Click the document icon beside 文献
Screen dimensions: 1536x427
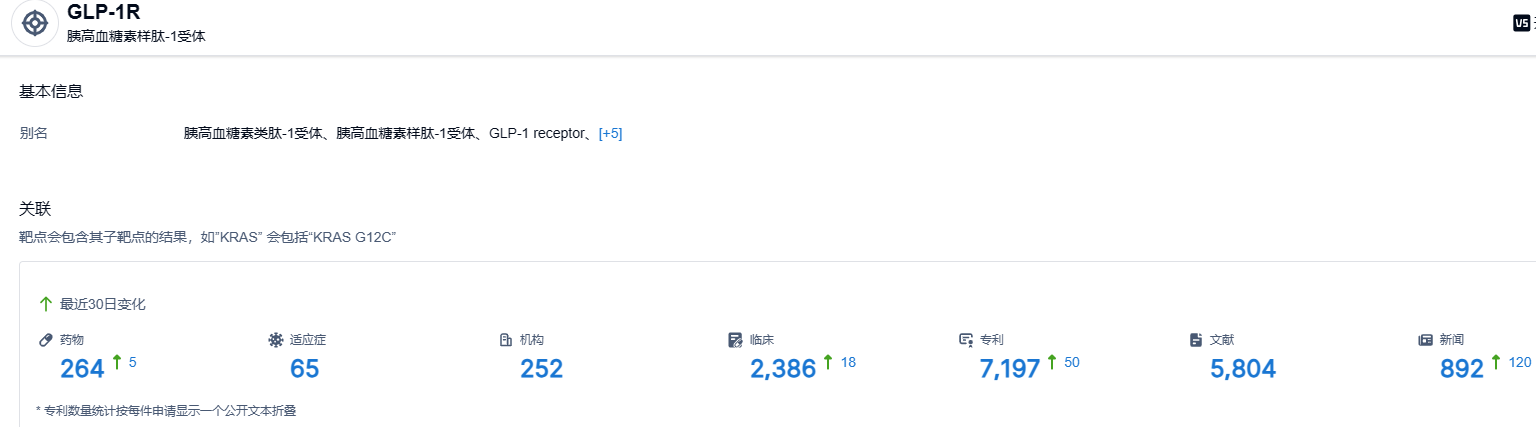click(1196, 340)
